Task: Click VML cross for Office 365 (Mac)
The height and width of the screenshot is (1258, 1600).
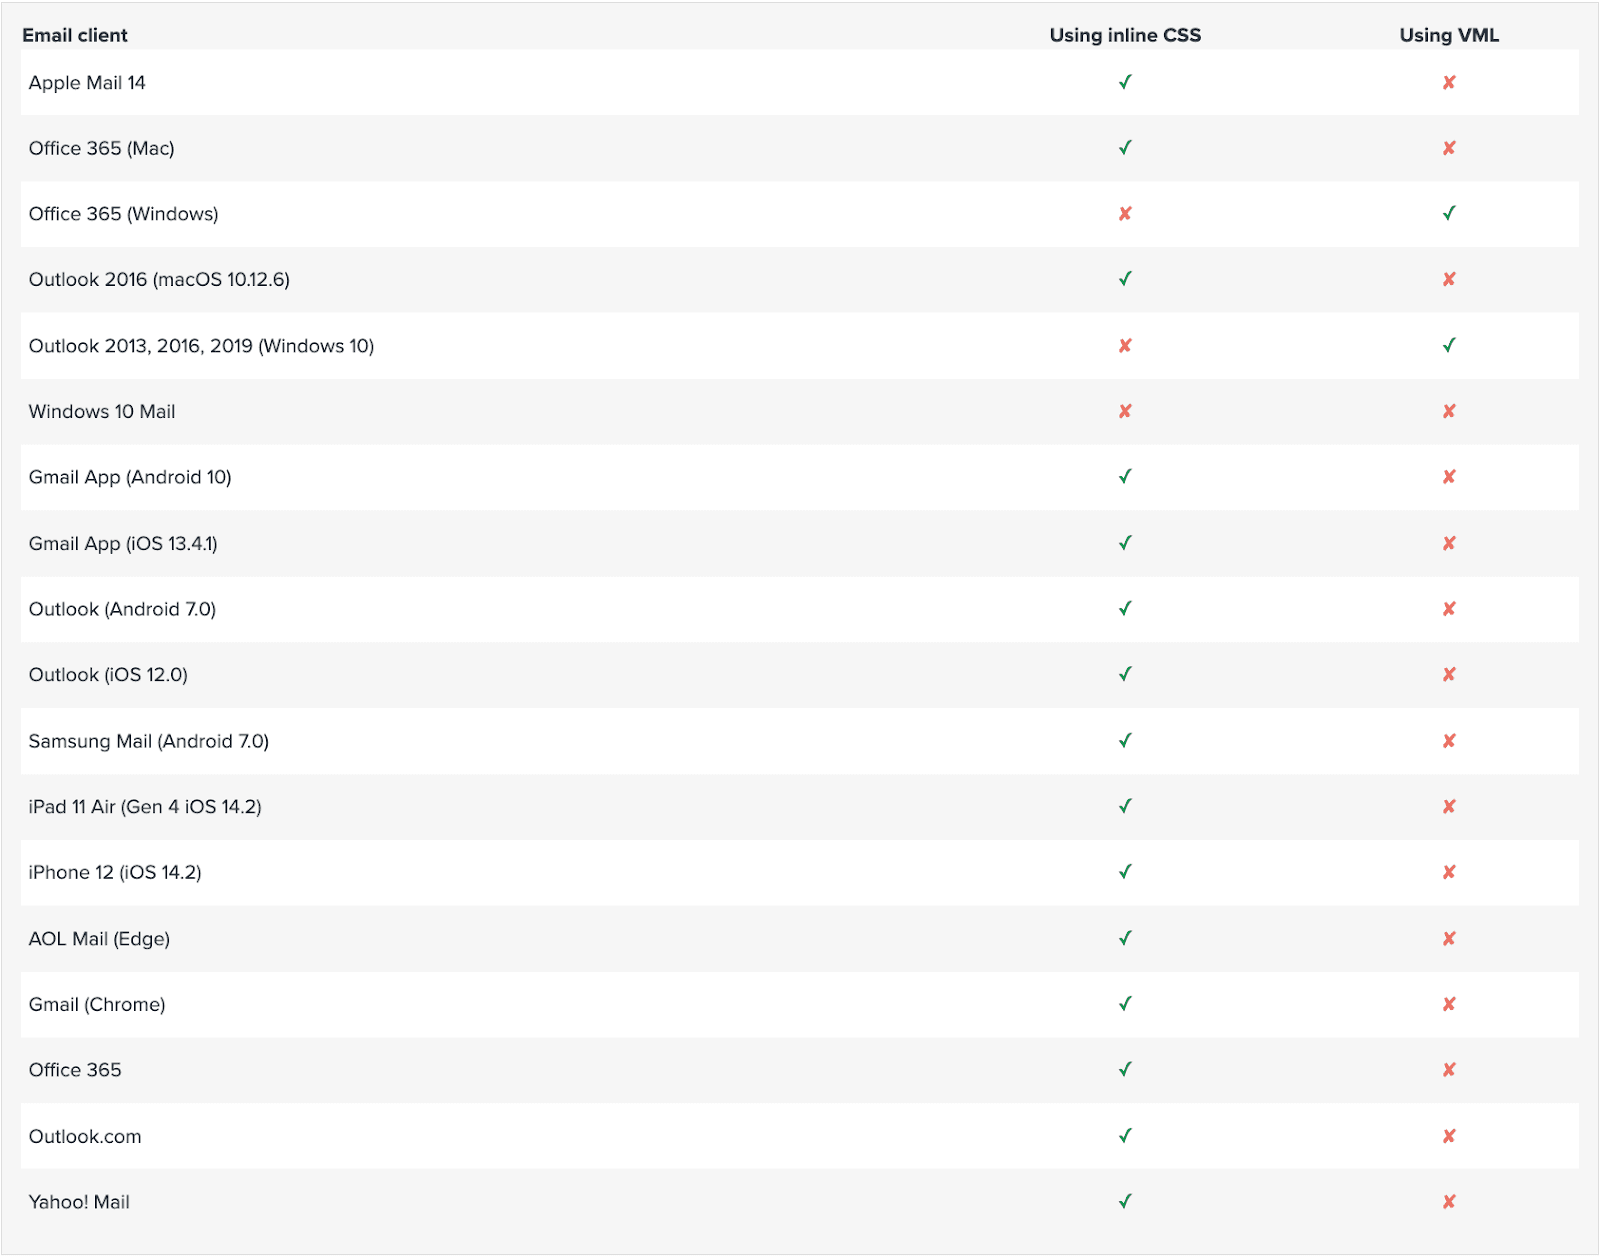Action: click(x=1449, y=148)
